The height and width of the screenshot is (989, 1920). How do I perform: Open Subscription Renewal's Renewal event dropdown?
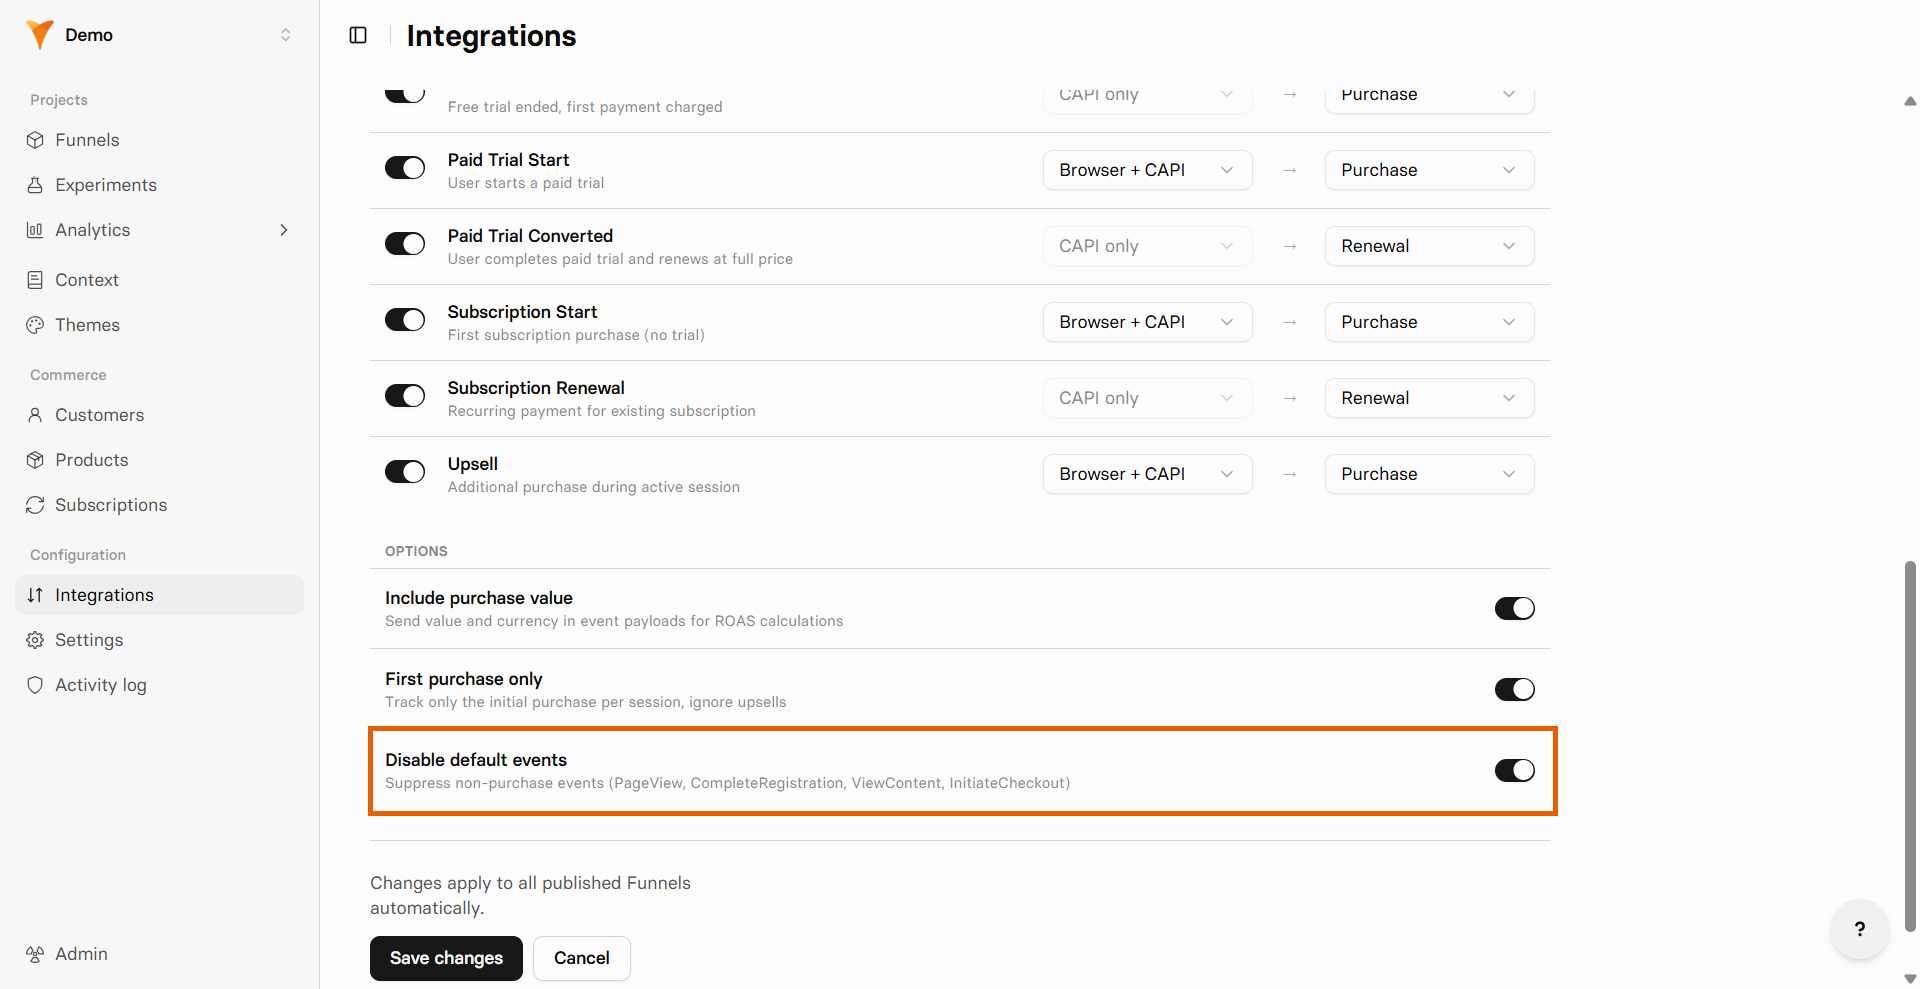(x=1429, y=398)
